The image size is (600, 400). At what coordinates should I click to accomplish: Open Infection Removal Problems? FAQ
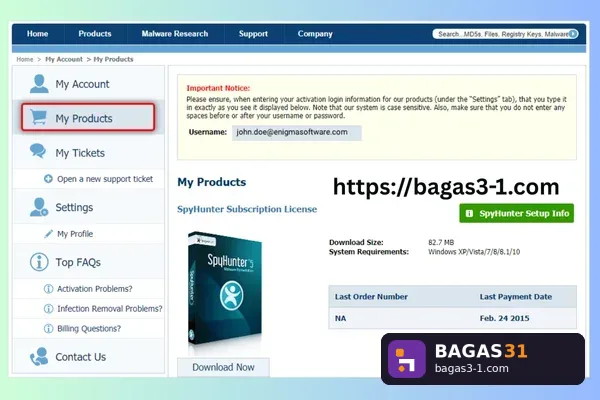tap(110, 309)
